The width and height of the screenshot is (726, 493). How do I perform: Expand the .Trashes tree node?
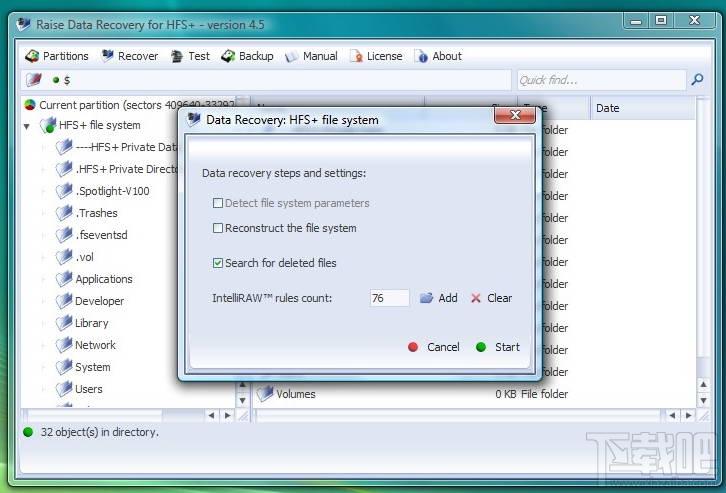(x=44, y=213)
